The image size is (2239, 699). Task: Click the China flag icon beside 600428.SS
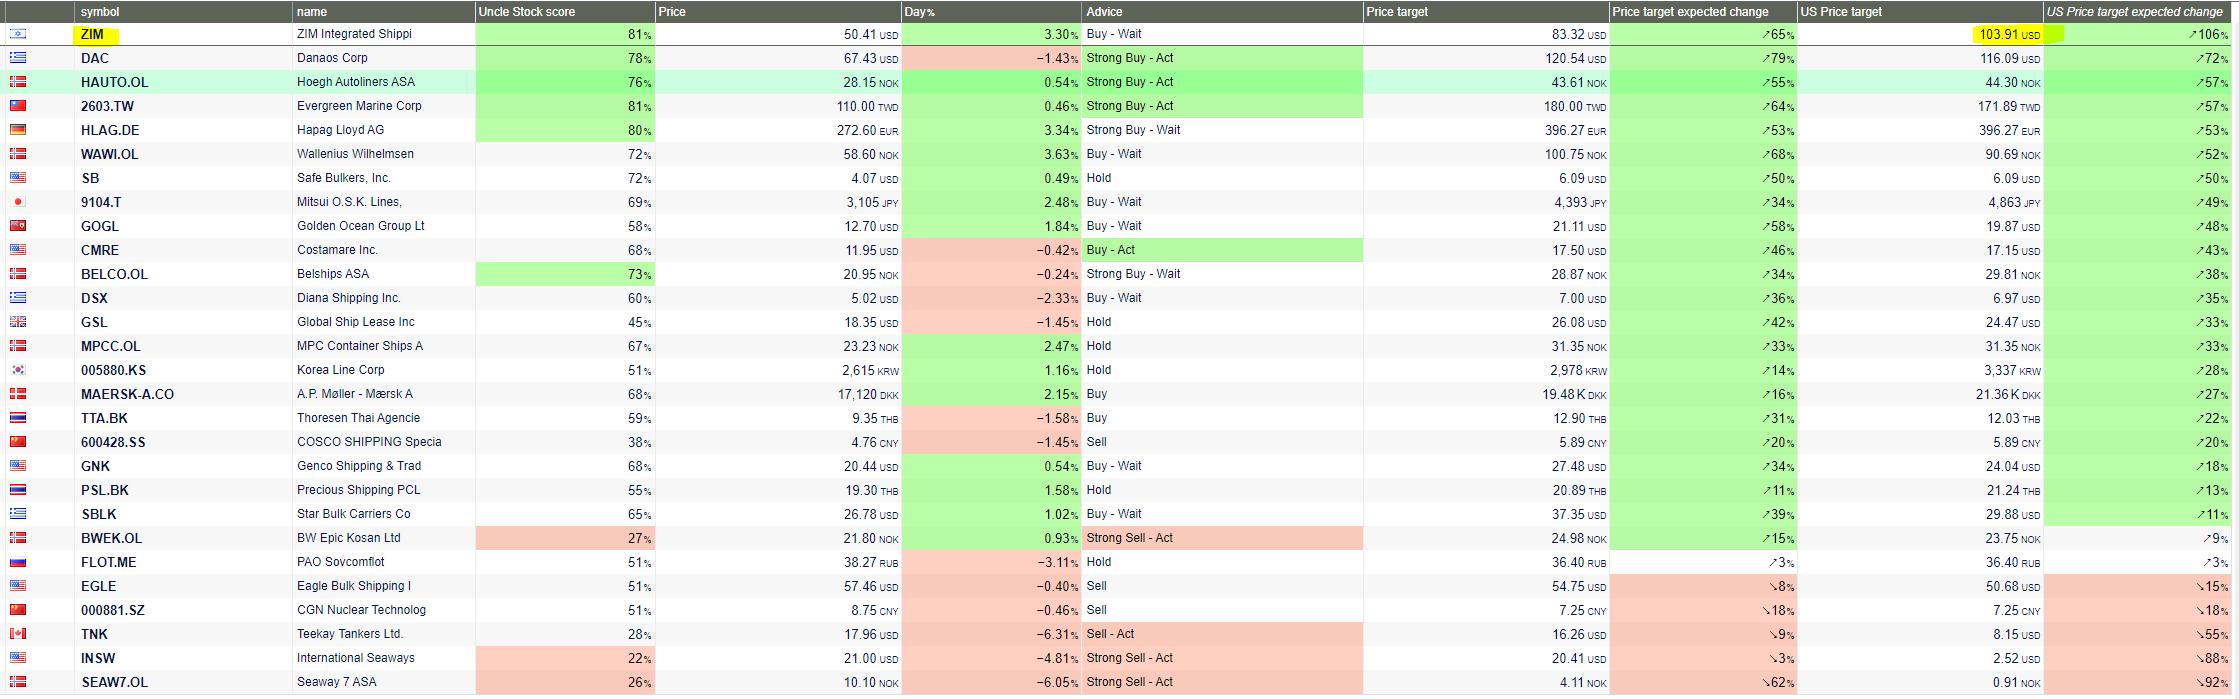click(x=18, y=442)
